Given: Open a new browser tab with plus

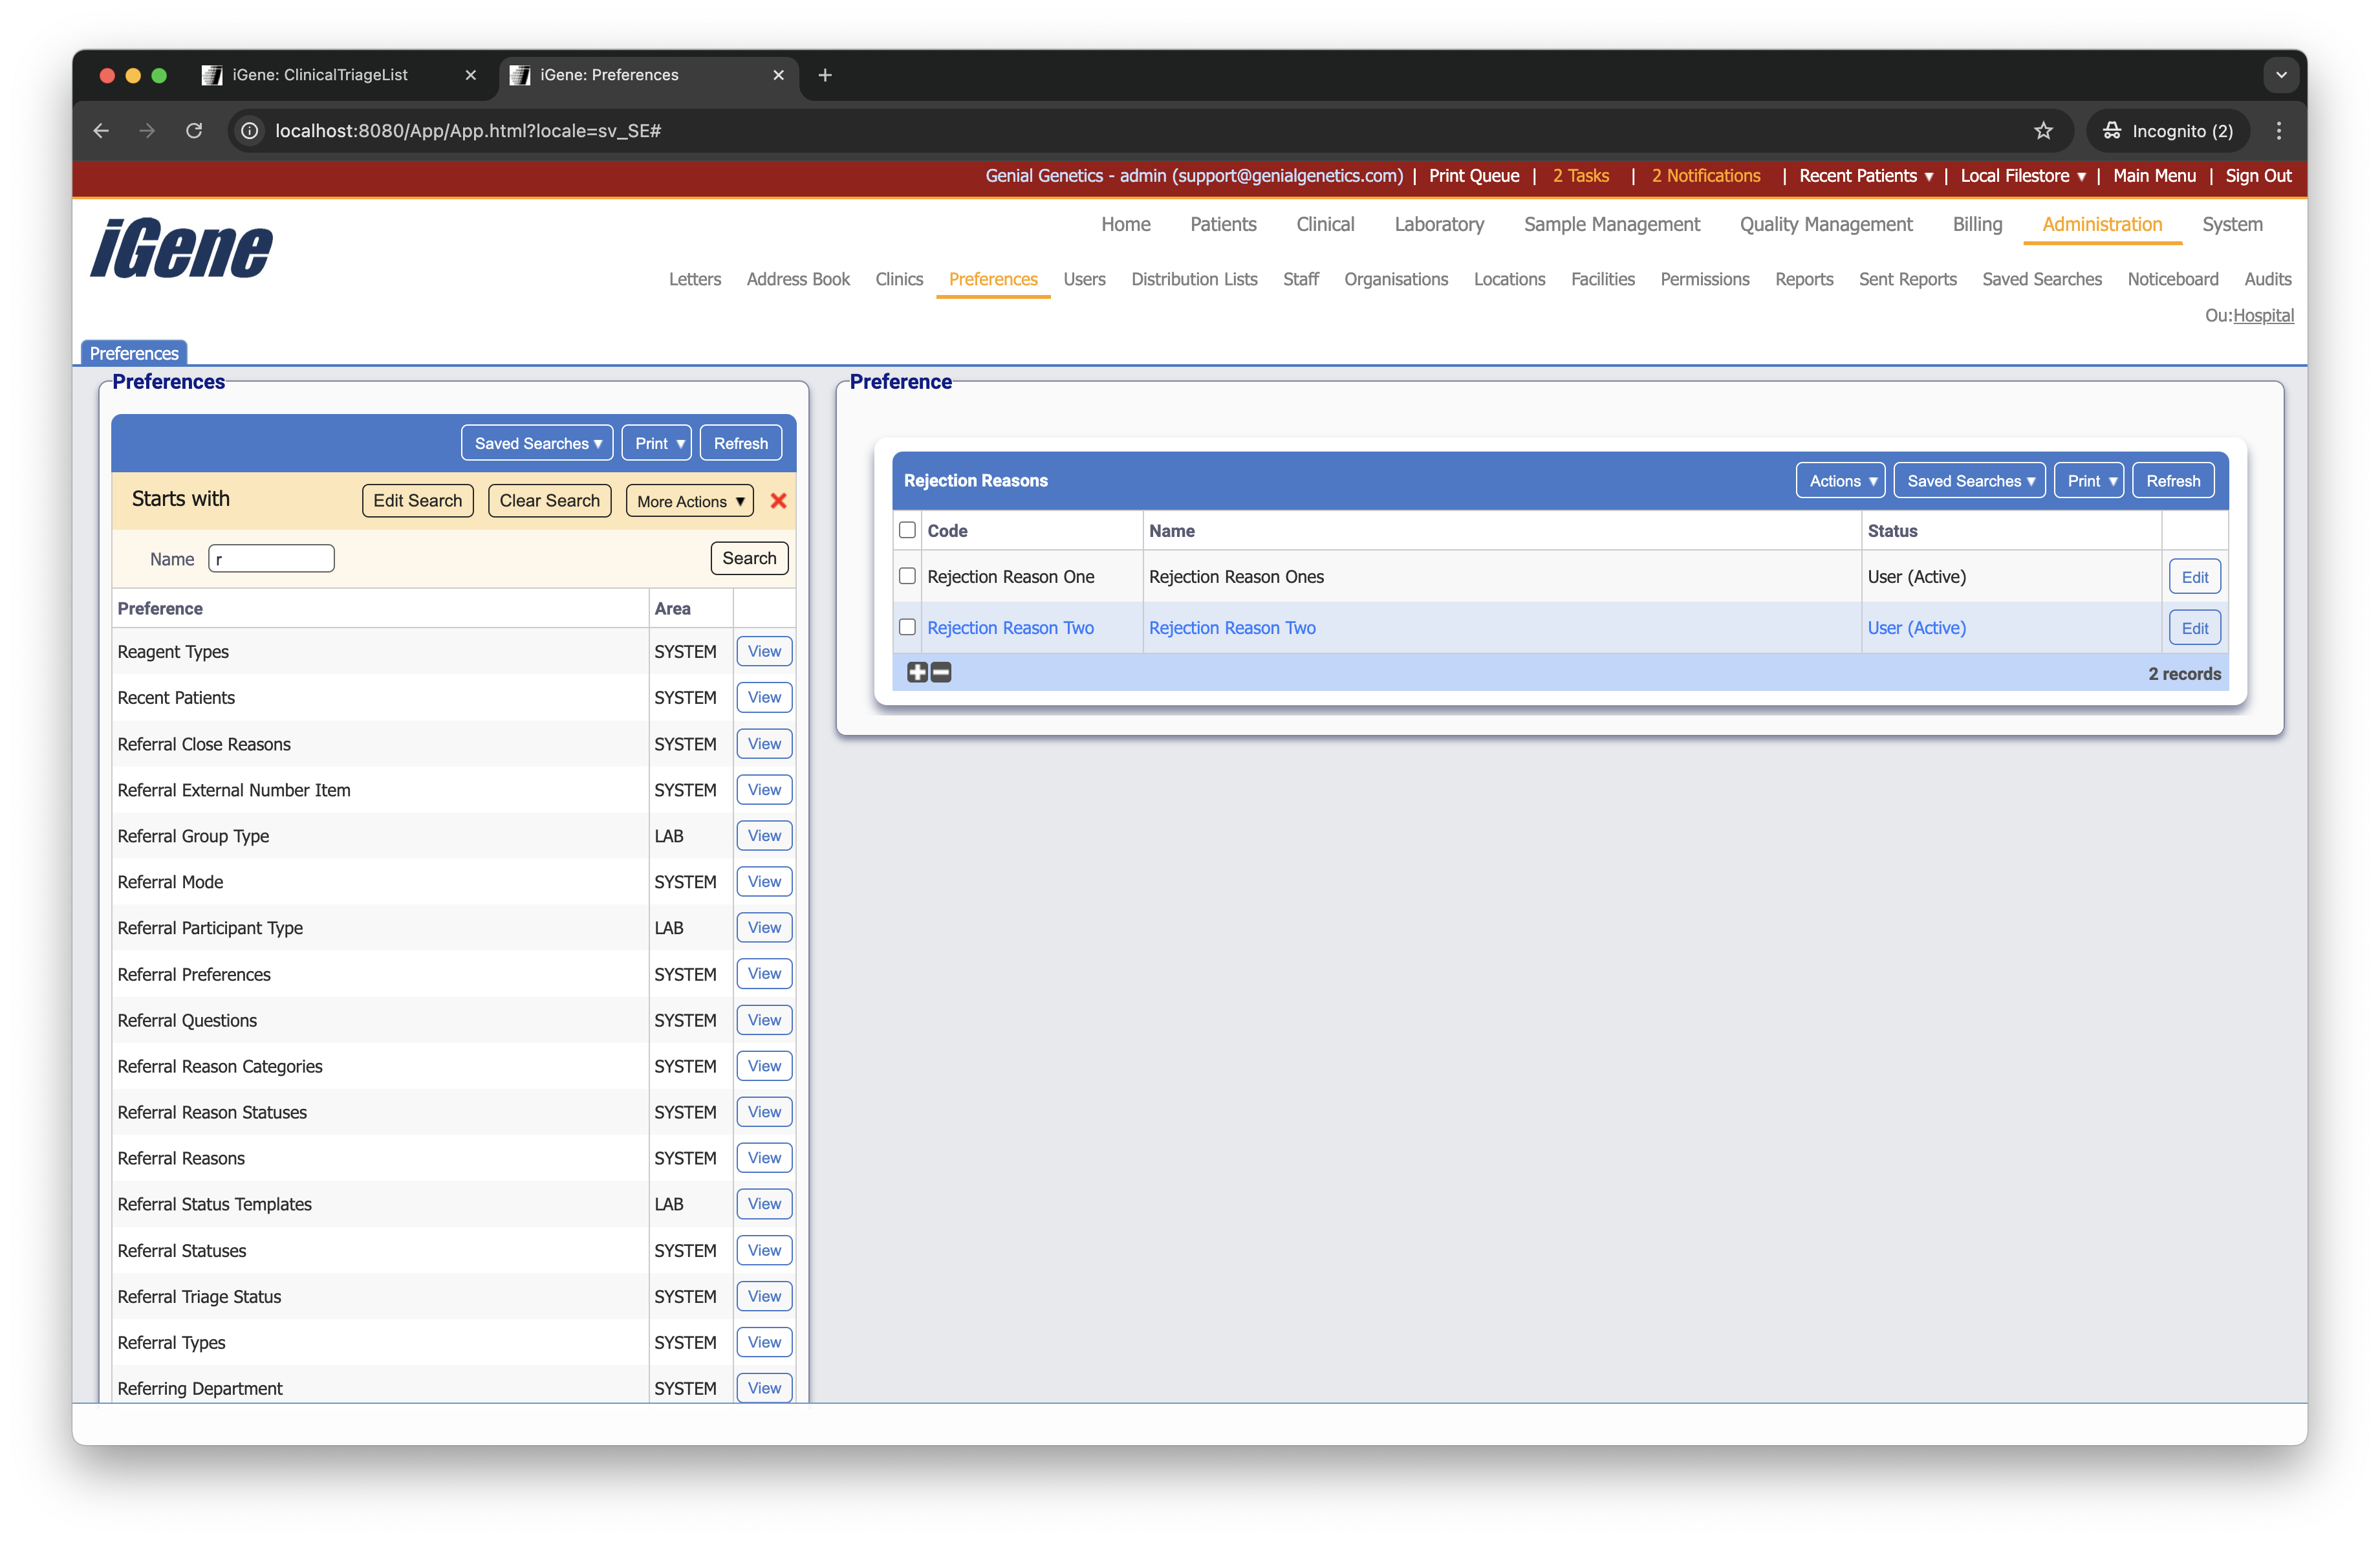Looking at the screenshot, I should (x=825, y=75).
